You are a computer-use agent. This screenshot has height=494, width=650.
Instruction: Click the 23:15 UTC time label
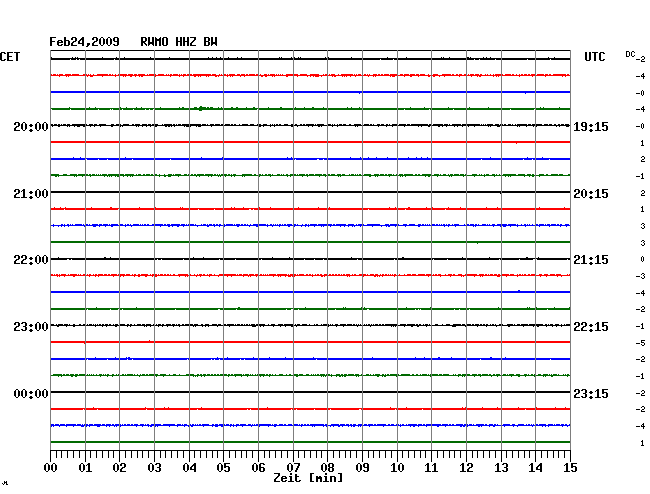[x=591, y=393]
